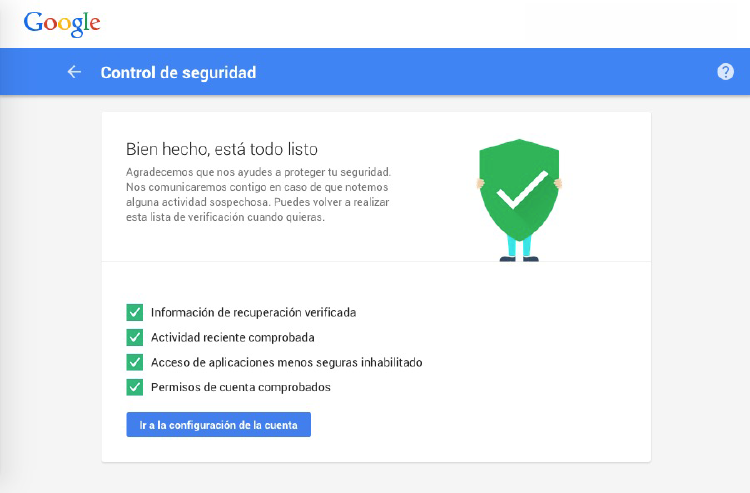Toggle the 'Permisos de cuenta comprobados' checkbox
This screenshot has height=493, width=750.
(x=134, y=387)
